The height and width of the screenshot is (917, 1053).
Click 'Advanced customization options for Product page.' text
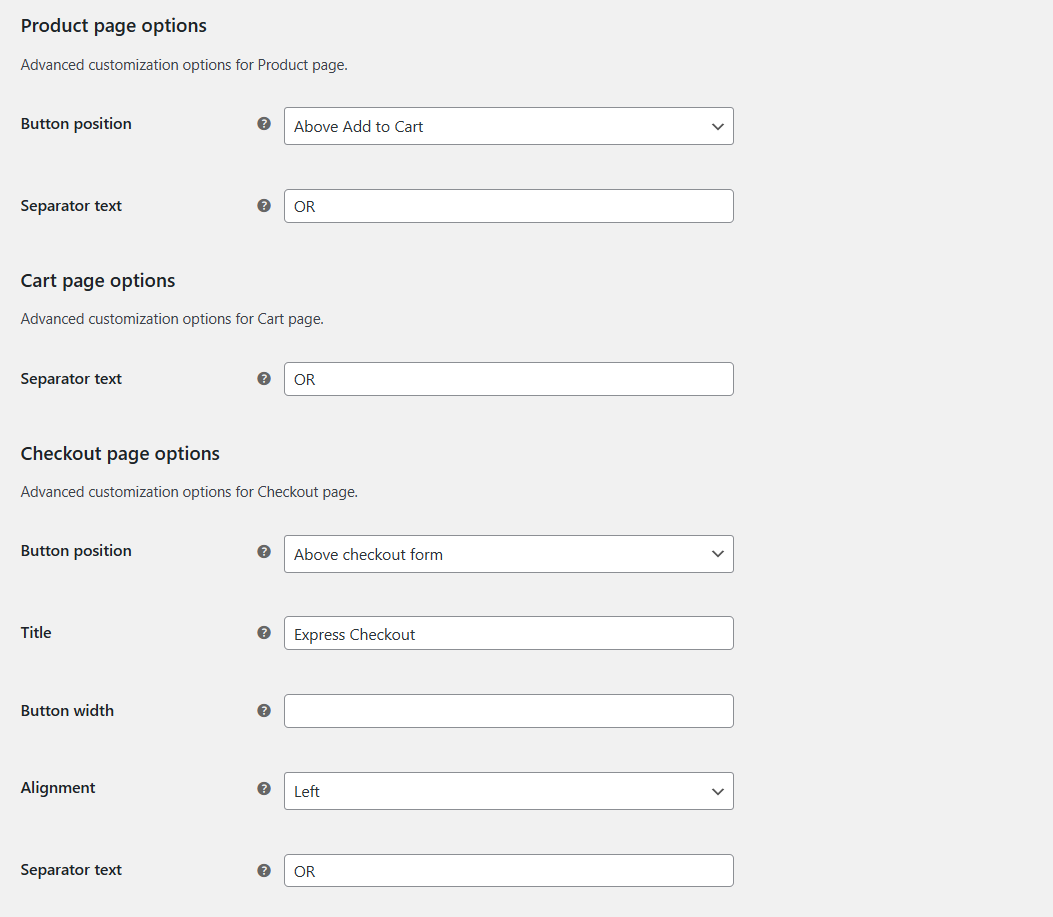[184, 65]
